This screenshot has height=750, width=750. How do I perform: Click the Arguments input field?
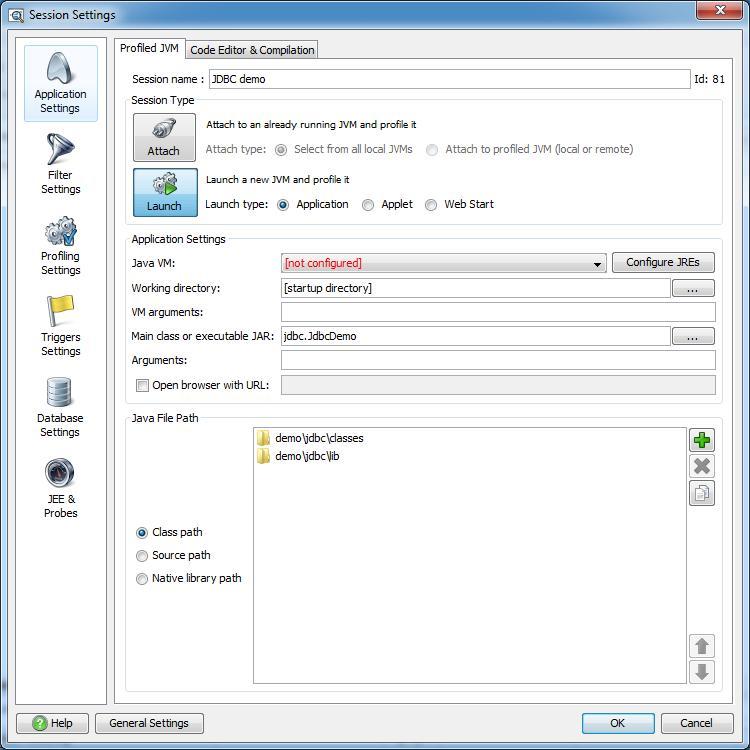point(498,360)
